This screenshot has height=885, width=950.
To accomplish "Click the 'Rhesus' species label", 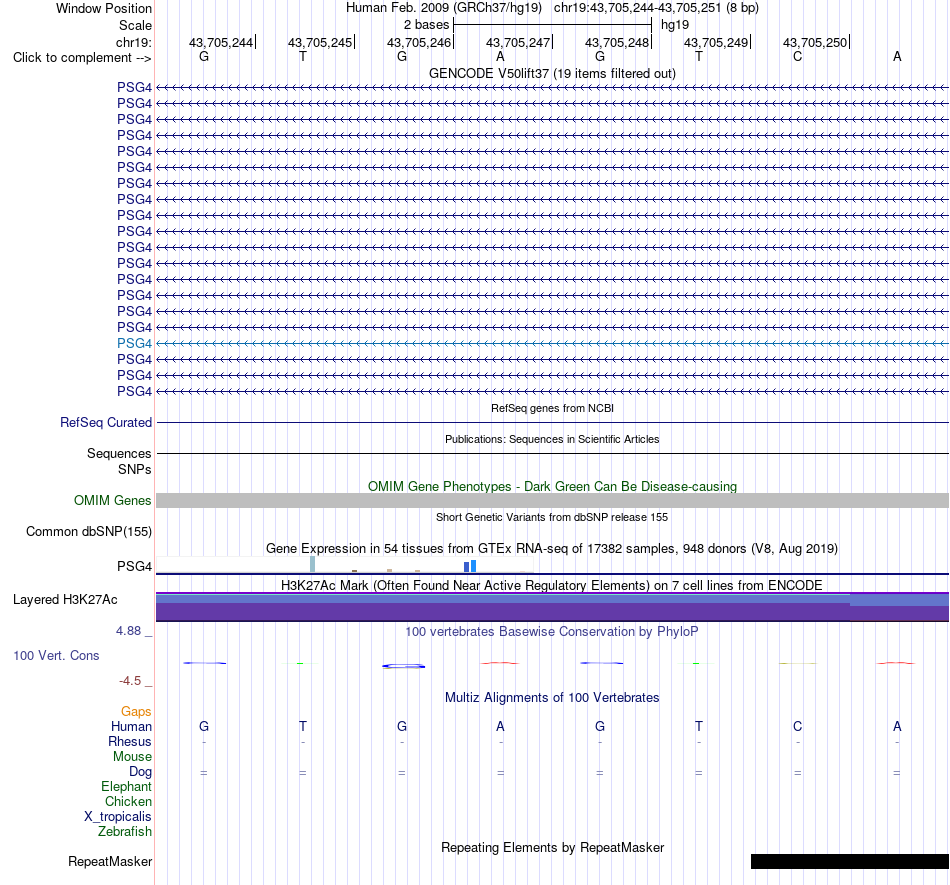I will pyautogui.click(x=130, y=741).
